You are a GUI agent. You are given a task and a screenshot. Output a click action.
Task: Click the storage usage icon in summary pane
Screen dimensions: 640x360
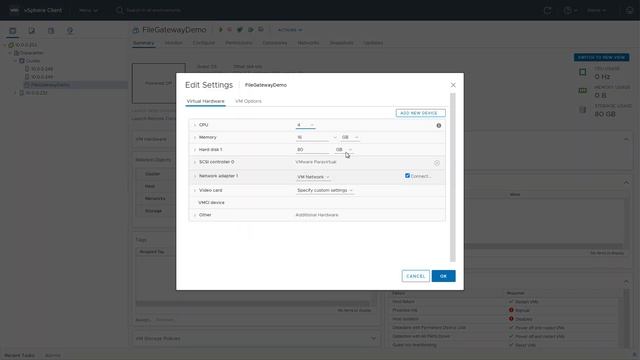[x=583, y=110]
